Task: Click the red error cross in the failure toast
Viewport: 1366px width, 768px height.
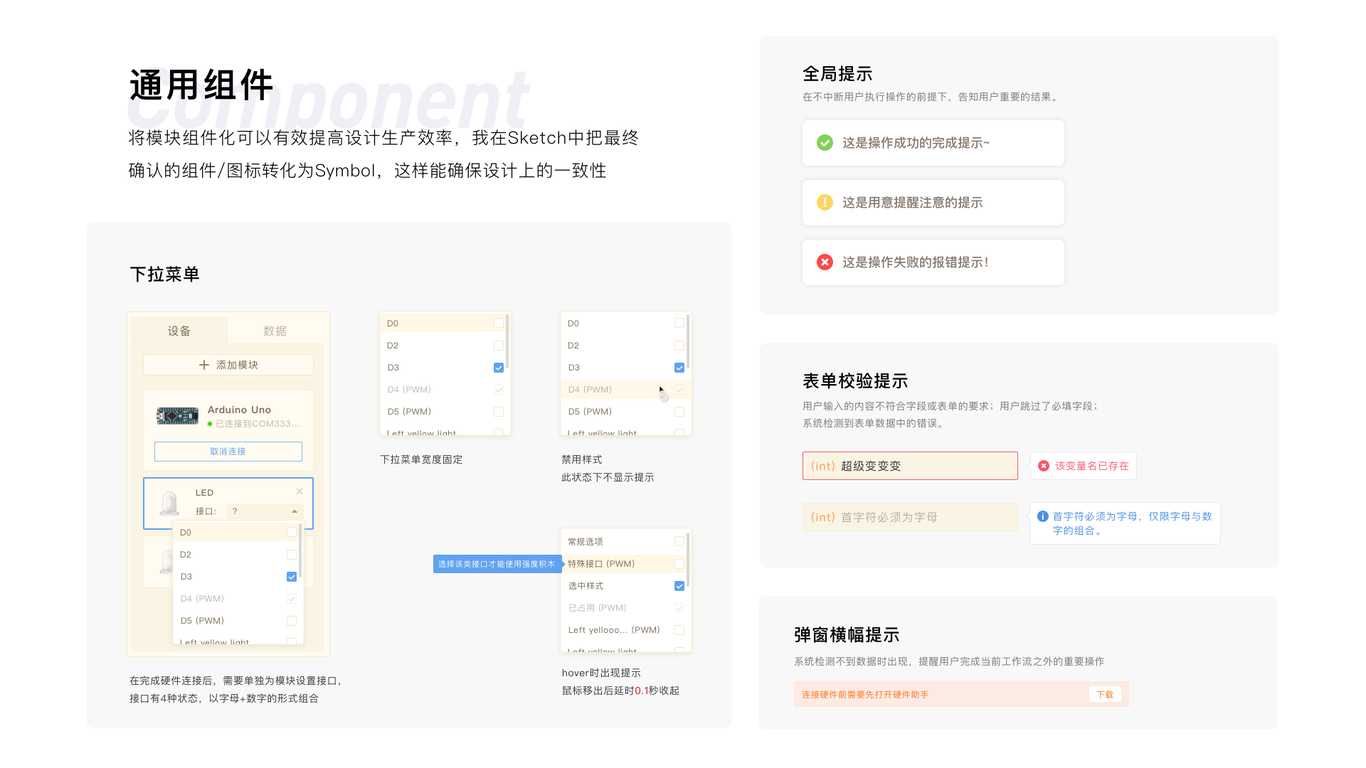Action: click(825, 262)
